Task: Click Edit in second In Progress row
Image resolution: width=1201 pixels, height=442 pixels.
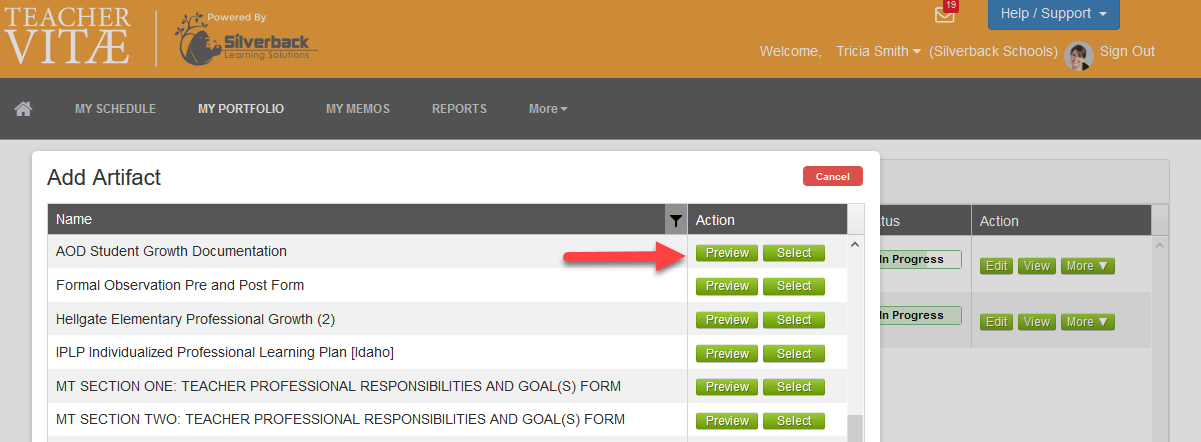Action: (x=996, y=322)
